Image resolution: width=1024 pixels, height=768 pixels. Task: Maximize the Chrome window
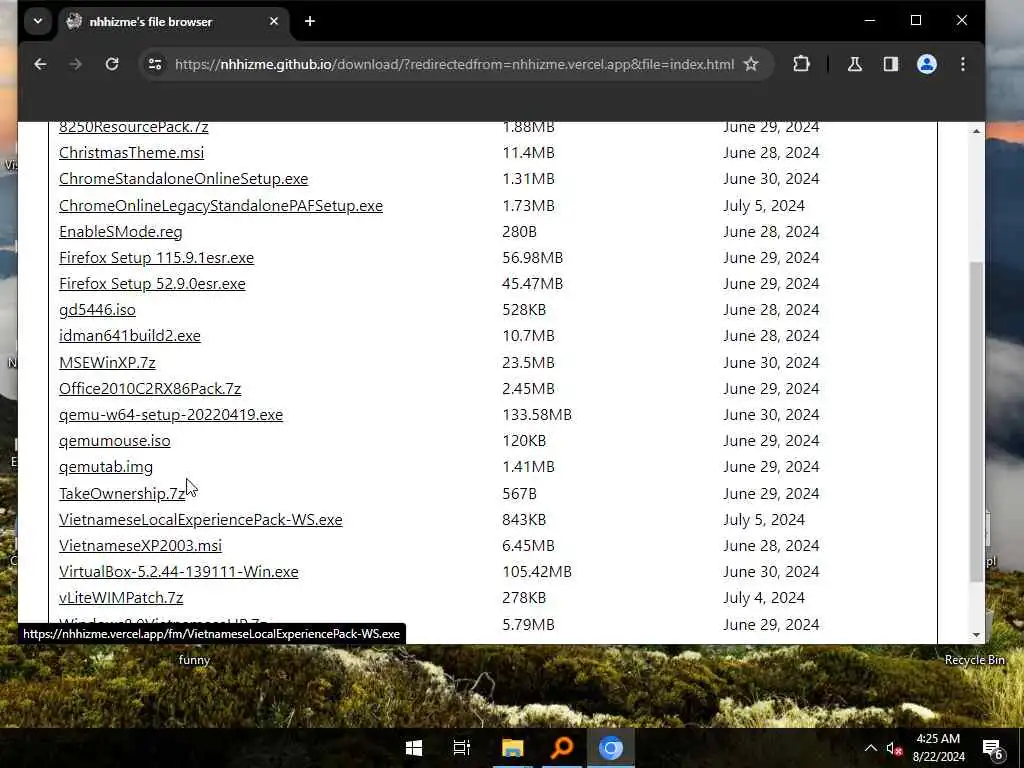pos(916,21)
